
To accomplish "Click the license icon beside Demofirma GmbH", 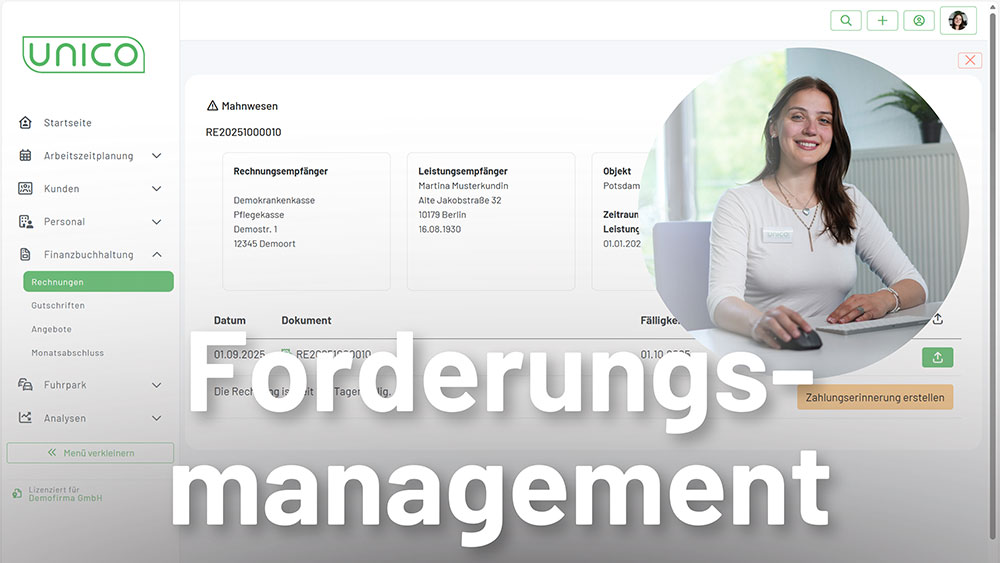I will pyautogui.click(x=17, y=494).
